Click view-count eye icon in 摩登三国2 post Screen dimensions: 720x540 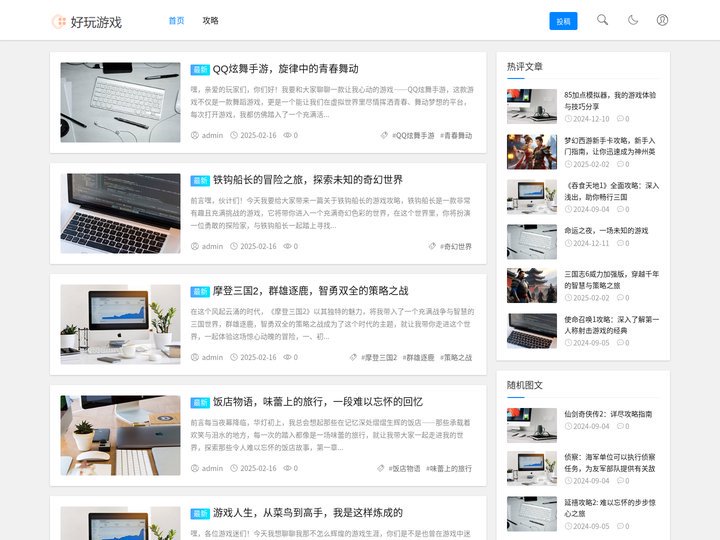[x=287, y=357]
